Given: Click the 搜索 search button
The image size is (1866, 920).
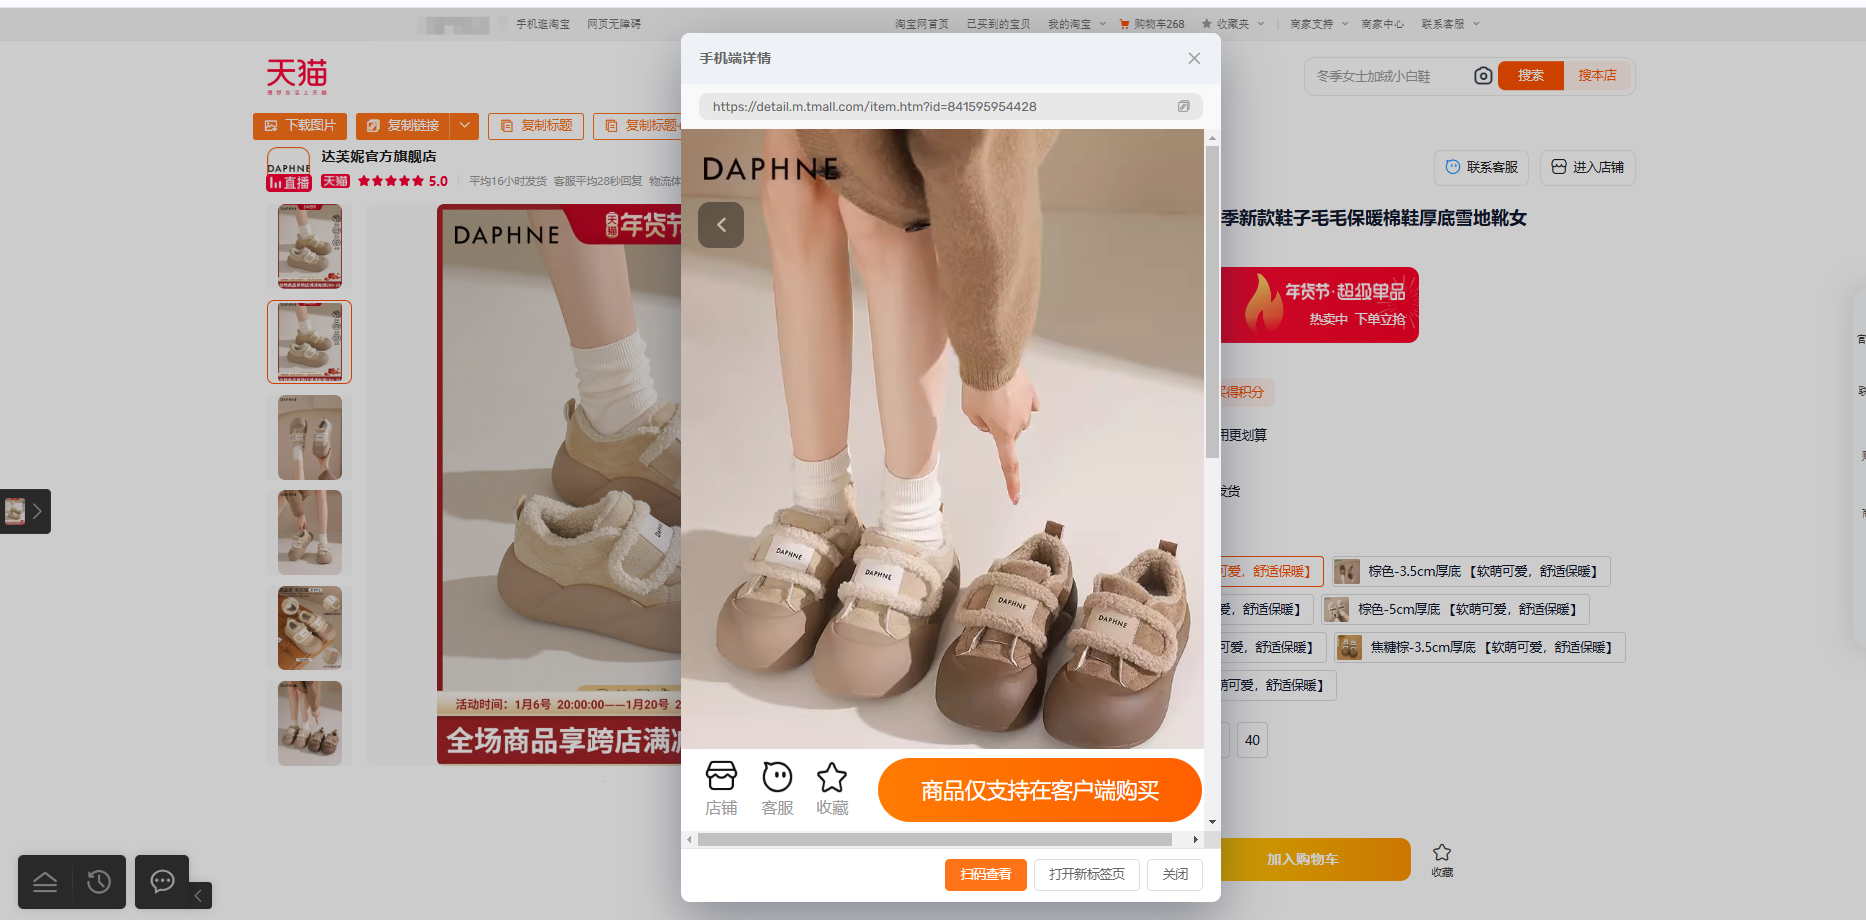Looking at the screenshot, I should [1531, 76].
